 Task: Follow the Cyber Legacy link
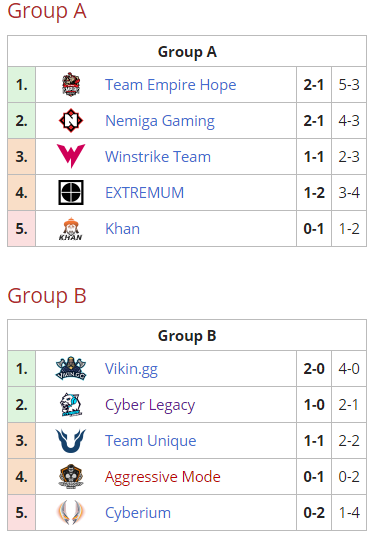click(x=150, y=405)
